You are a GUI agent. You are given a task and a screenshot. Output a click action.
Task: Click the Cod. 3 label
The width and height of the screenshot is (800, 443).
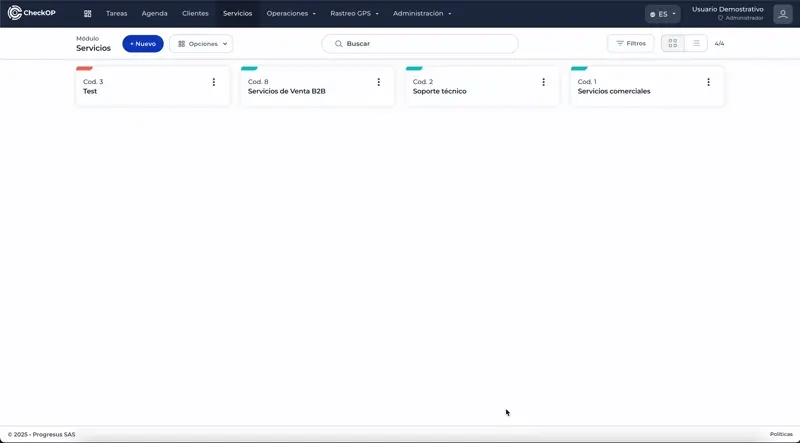pos(93,82)
